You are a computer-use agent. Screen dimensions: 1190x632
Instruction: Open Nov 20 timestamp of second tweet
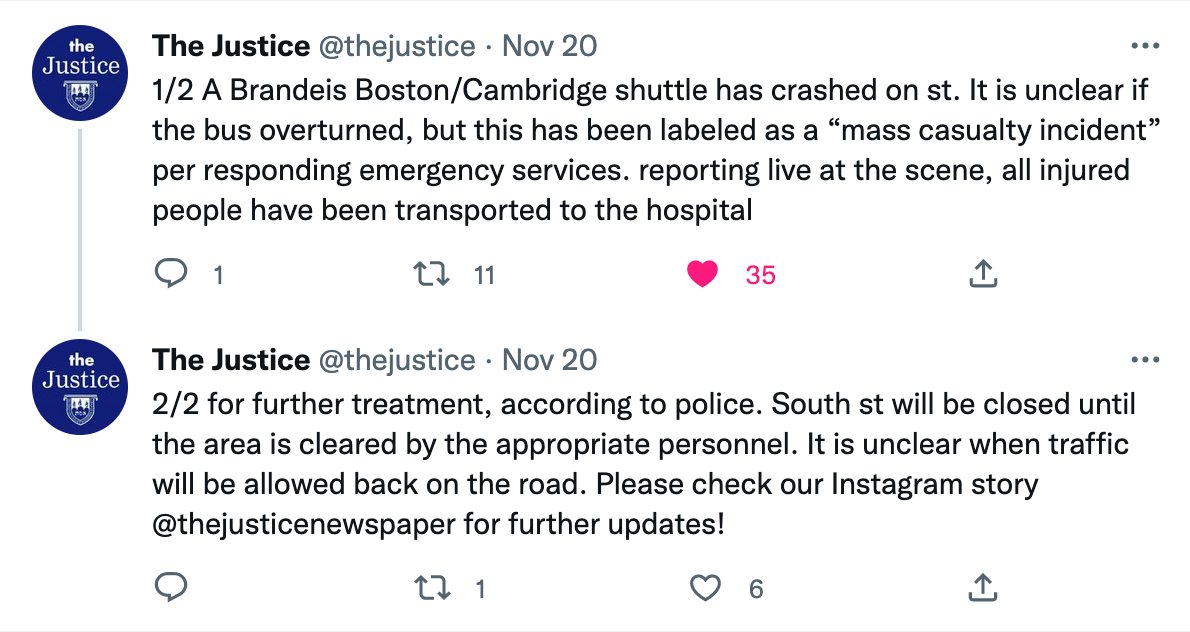pyautogui.click(x=549, y=360)
